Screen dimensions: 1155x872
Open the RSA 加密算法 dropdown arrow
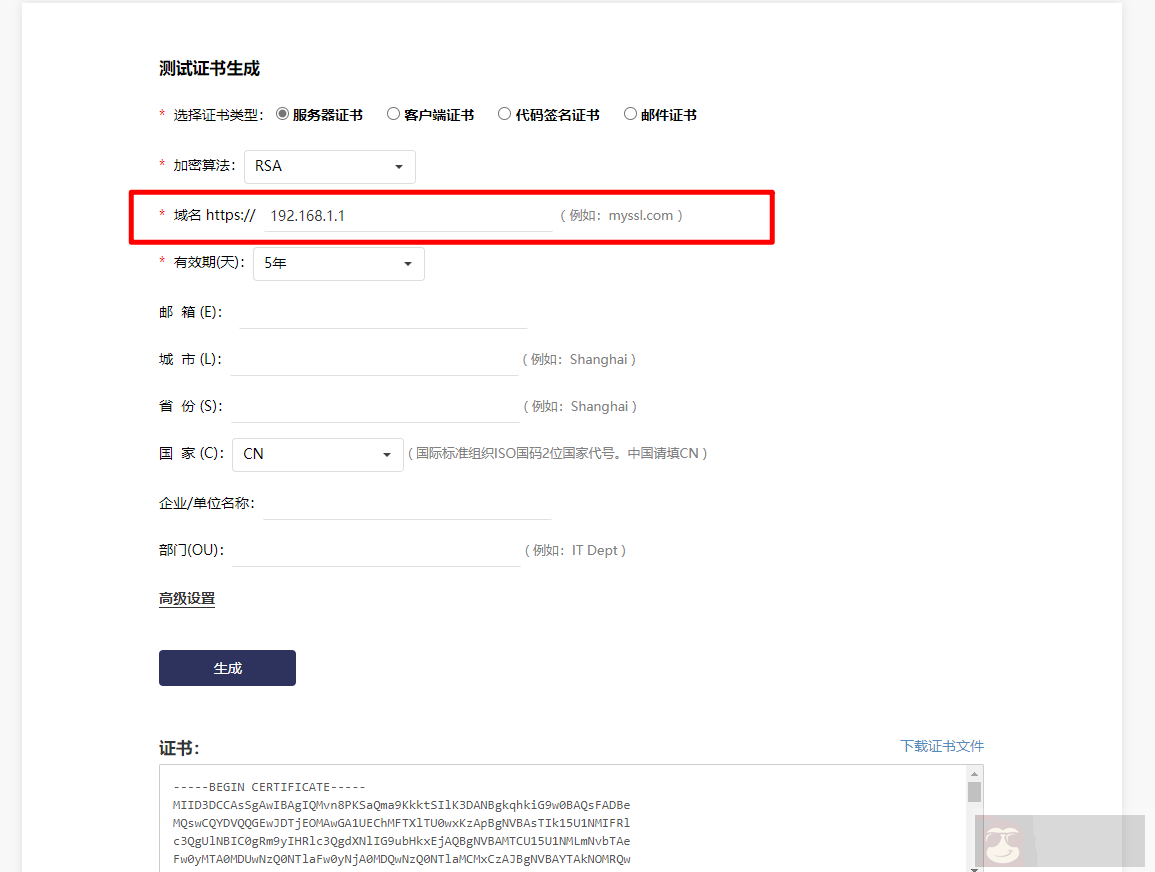(399, 166)
